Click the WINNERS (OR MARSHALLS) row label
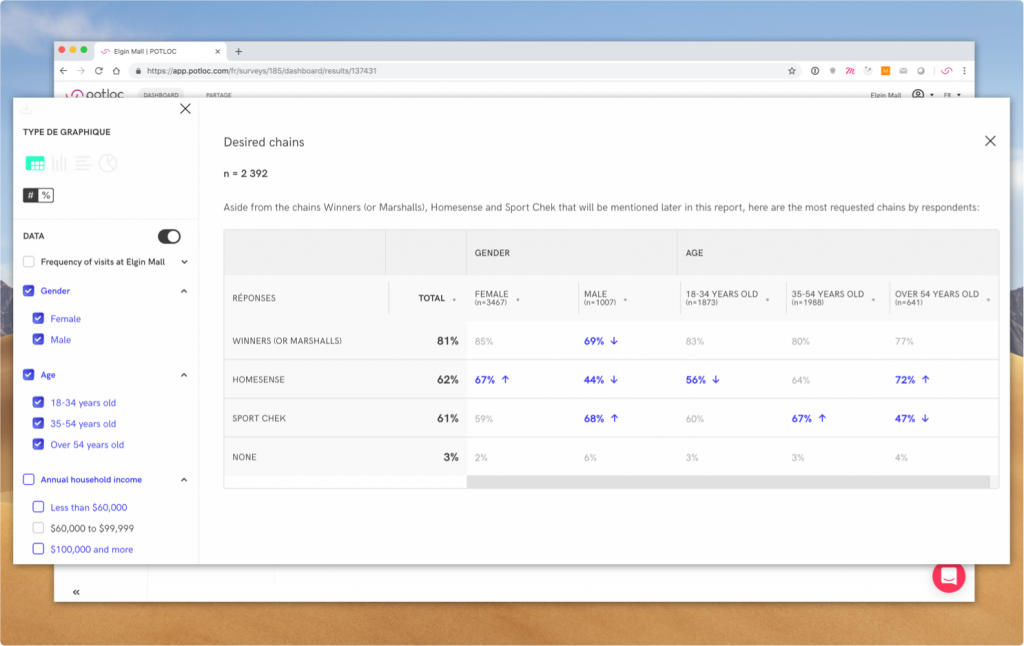Viewport: 1024px width, 646px height. tap(287, 341)
